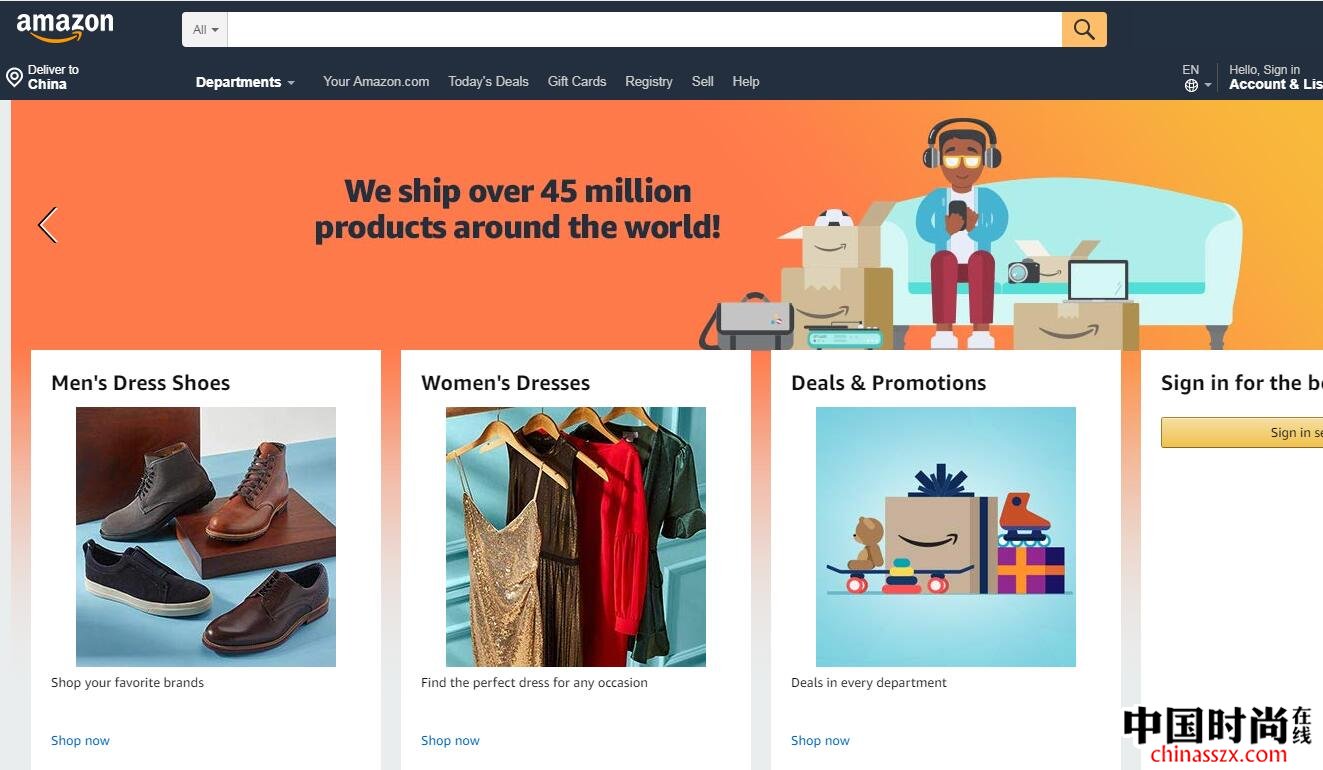Go to Gift Cards page
Viewport: 1323px width, 770px height.
(x=577, y=82)
